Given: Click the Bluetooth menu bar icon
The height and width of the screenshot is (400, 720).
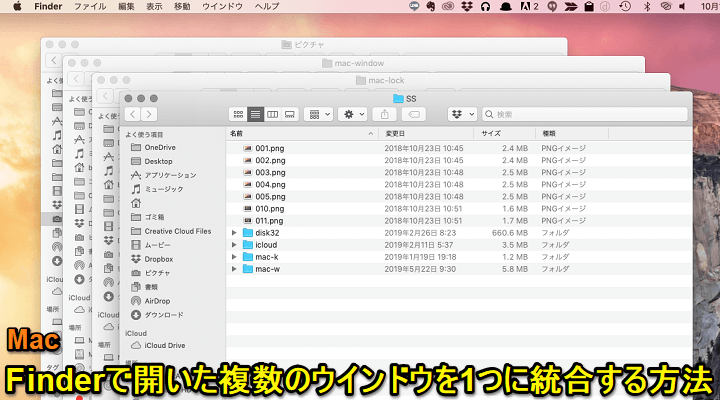Looking at the screenshot, I should click(647, 6).
